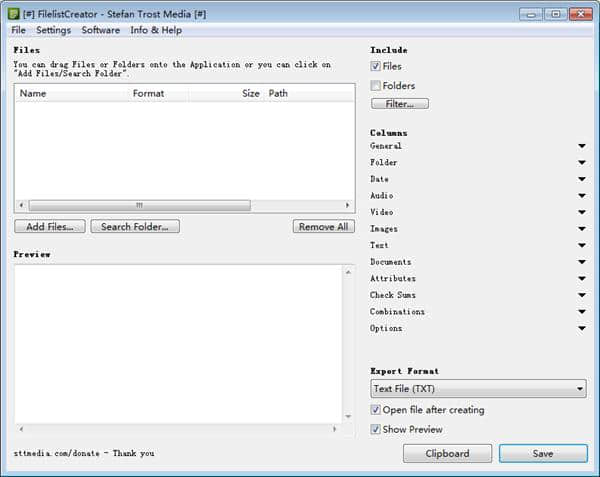Click the FilelistCreator app icon in title bar
600x477 pixels.
(x=14, y=14)
